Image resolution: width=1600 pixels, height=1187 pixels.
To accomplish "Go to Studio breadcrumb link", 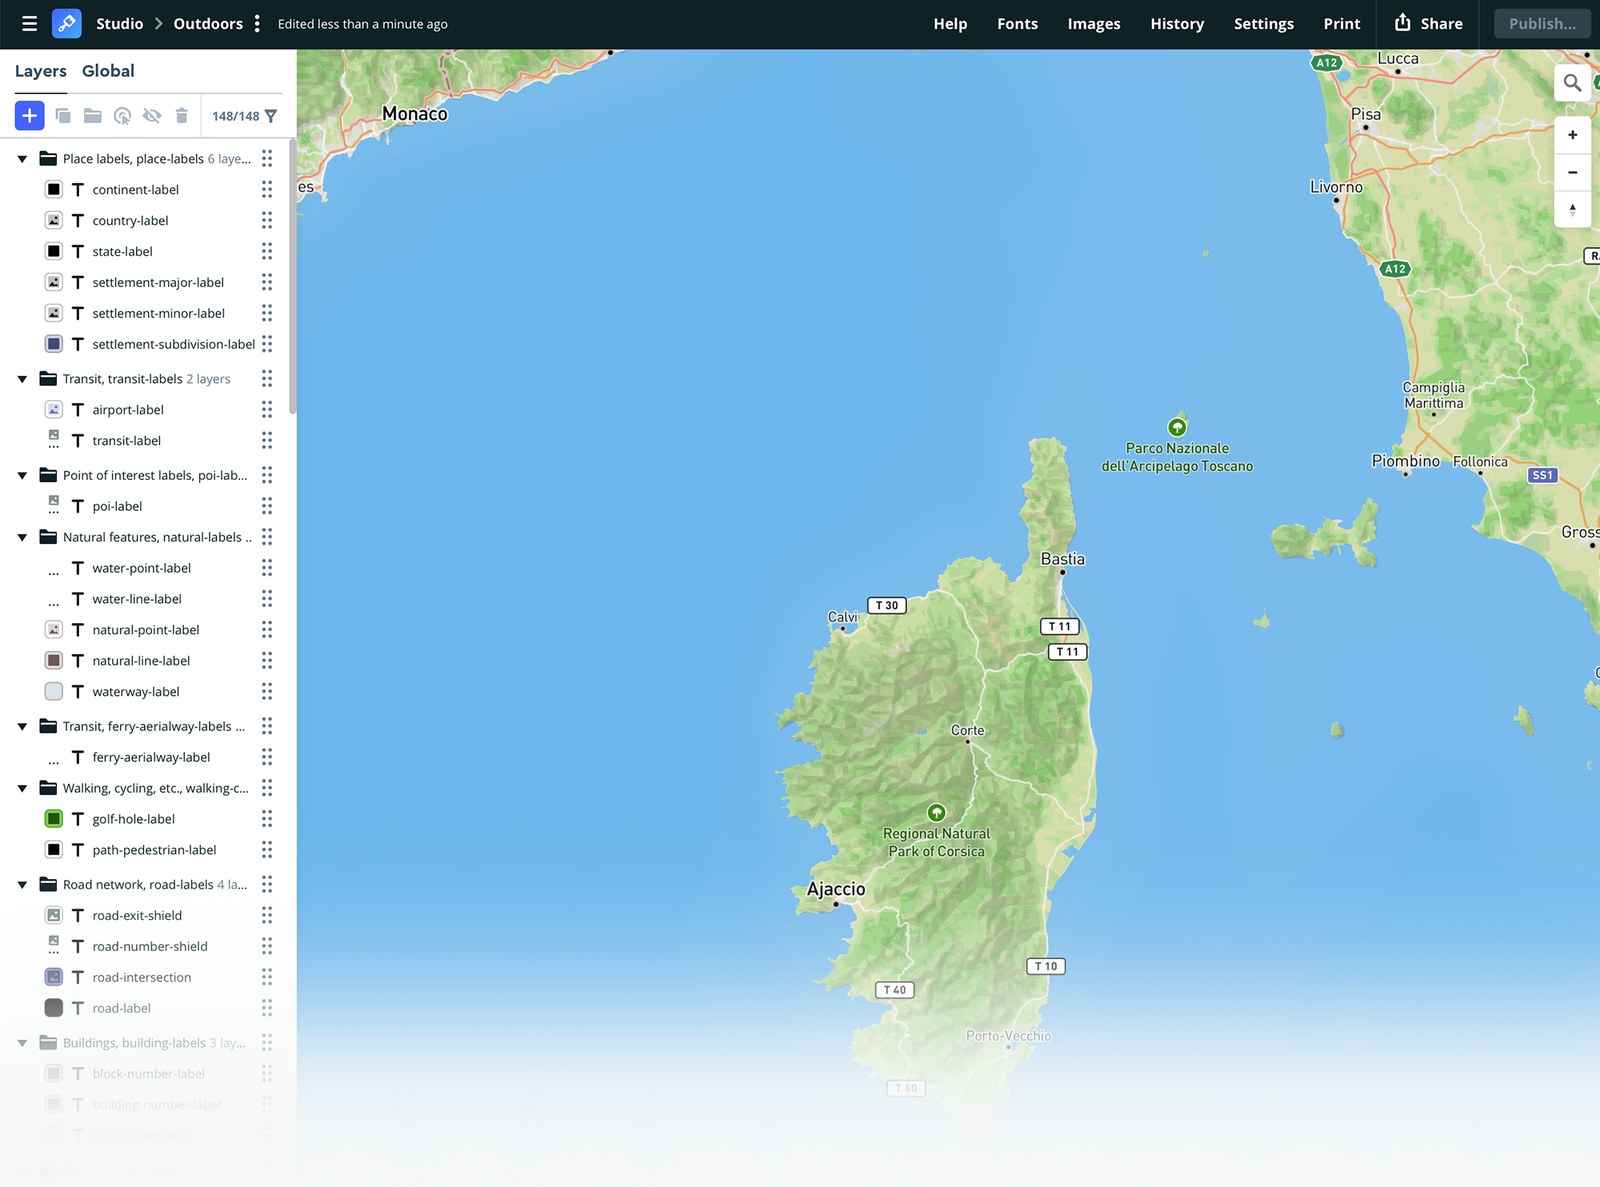I will coord(120,24).
